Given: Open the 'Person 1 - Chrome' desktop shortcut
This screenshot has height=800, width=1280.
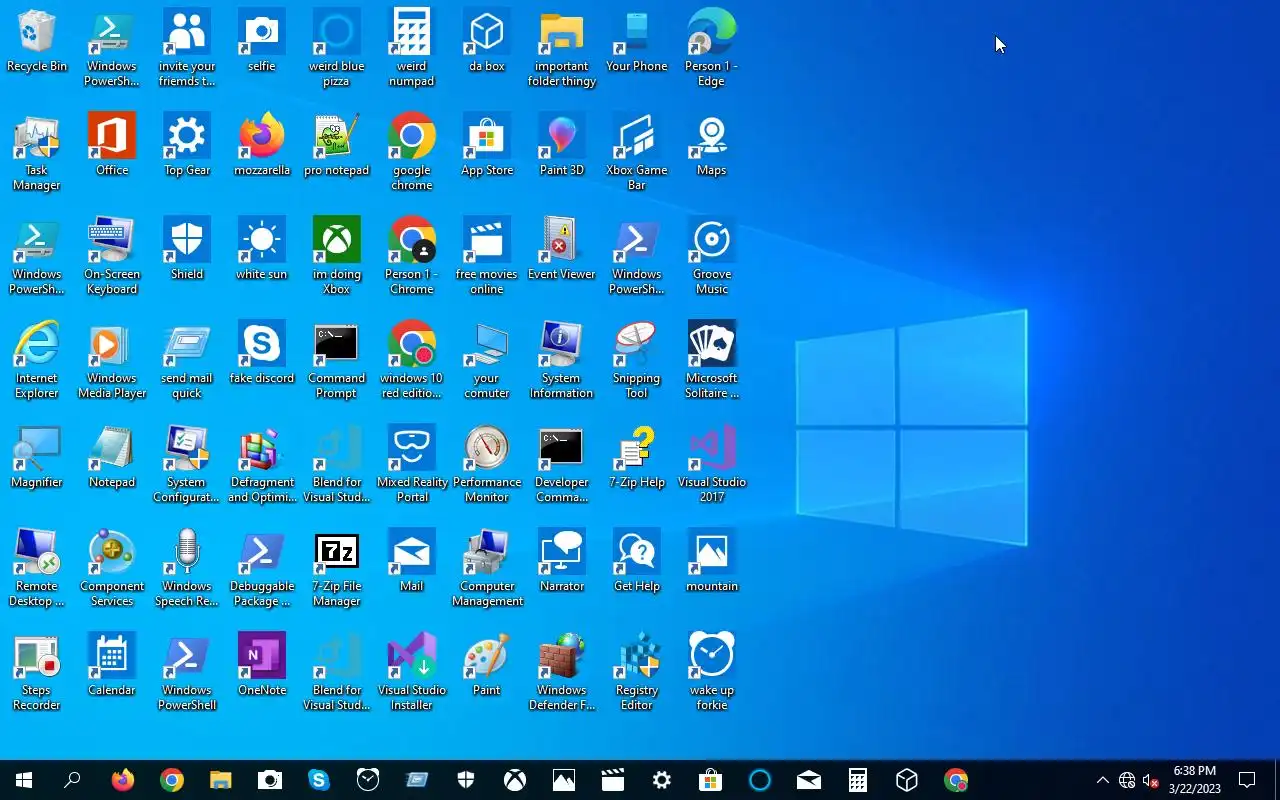Looking at the screenshot, I should click(x=412, y=256).
